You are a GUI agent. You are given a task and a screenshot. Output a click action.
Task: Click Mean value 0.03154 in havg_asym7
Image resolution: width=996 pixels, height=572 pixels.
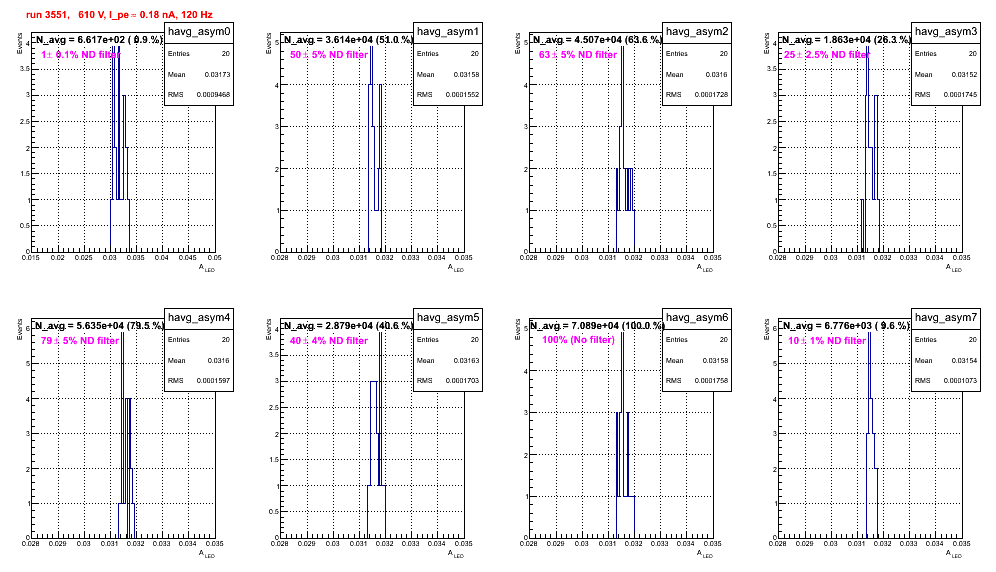[x=964, y=360]
